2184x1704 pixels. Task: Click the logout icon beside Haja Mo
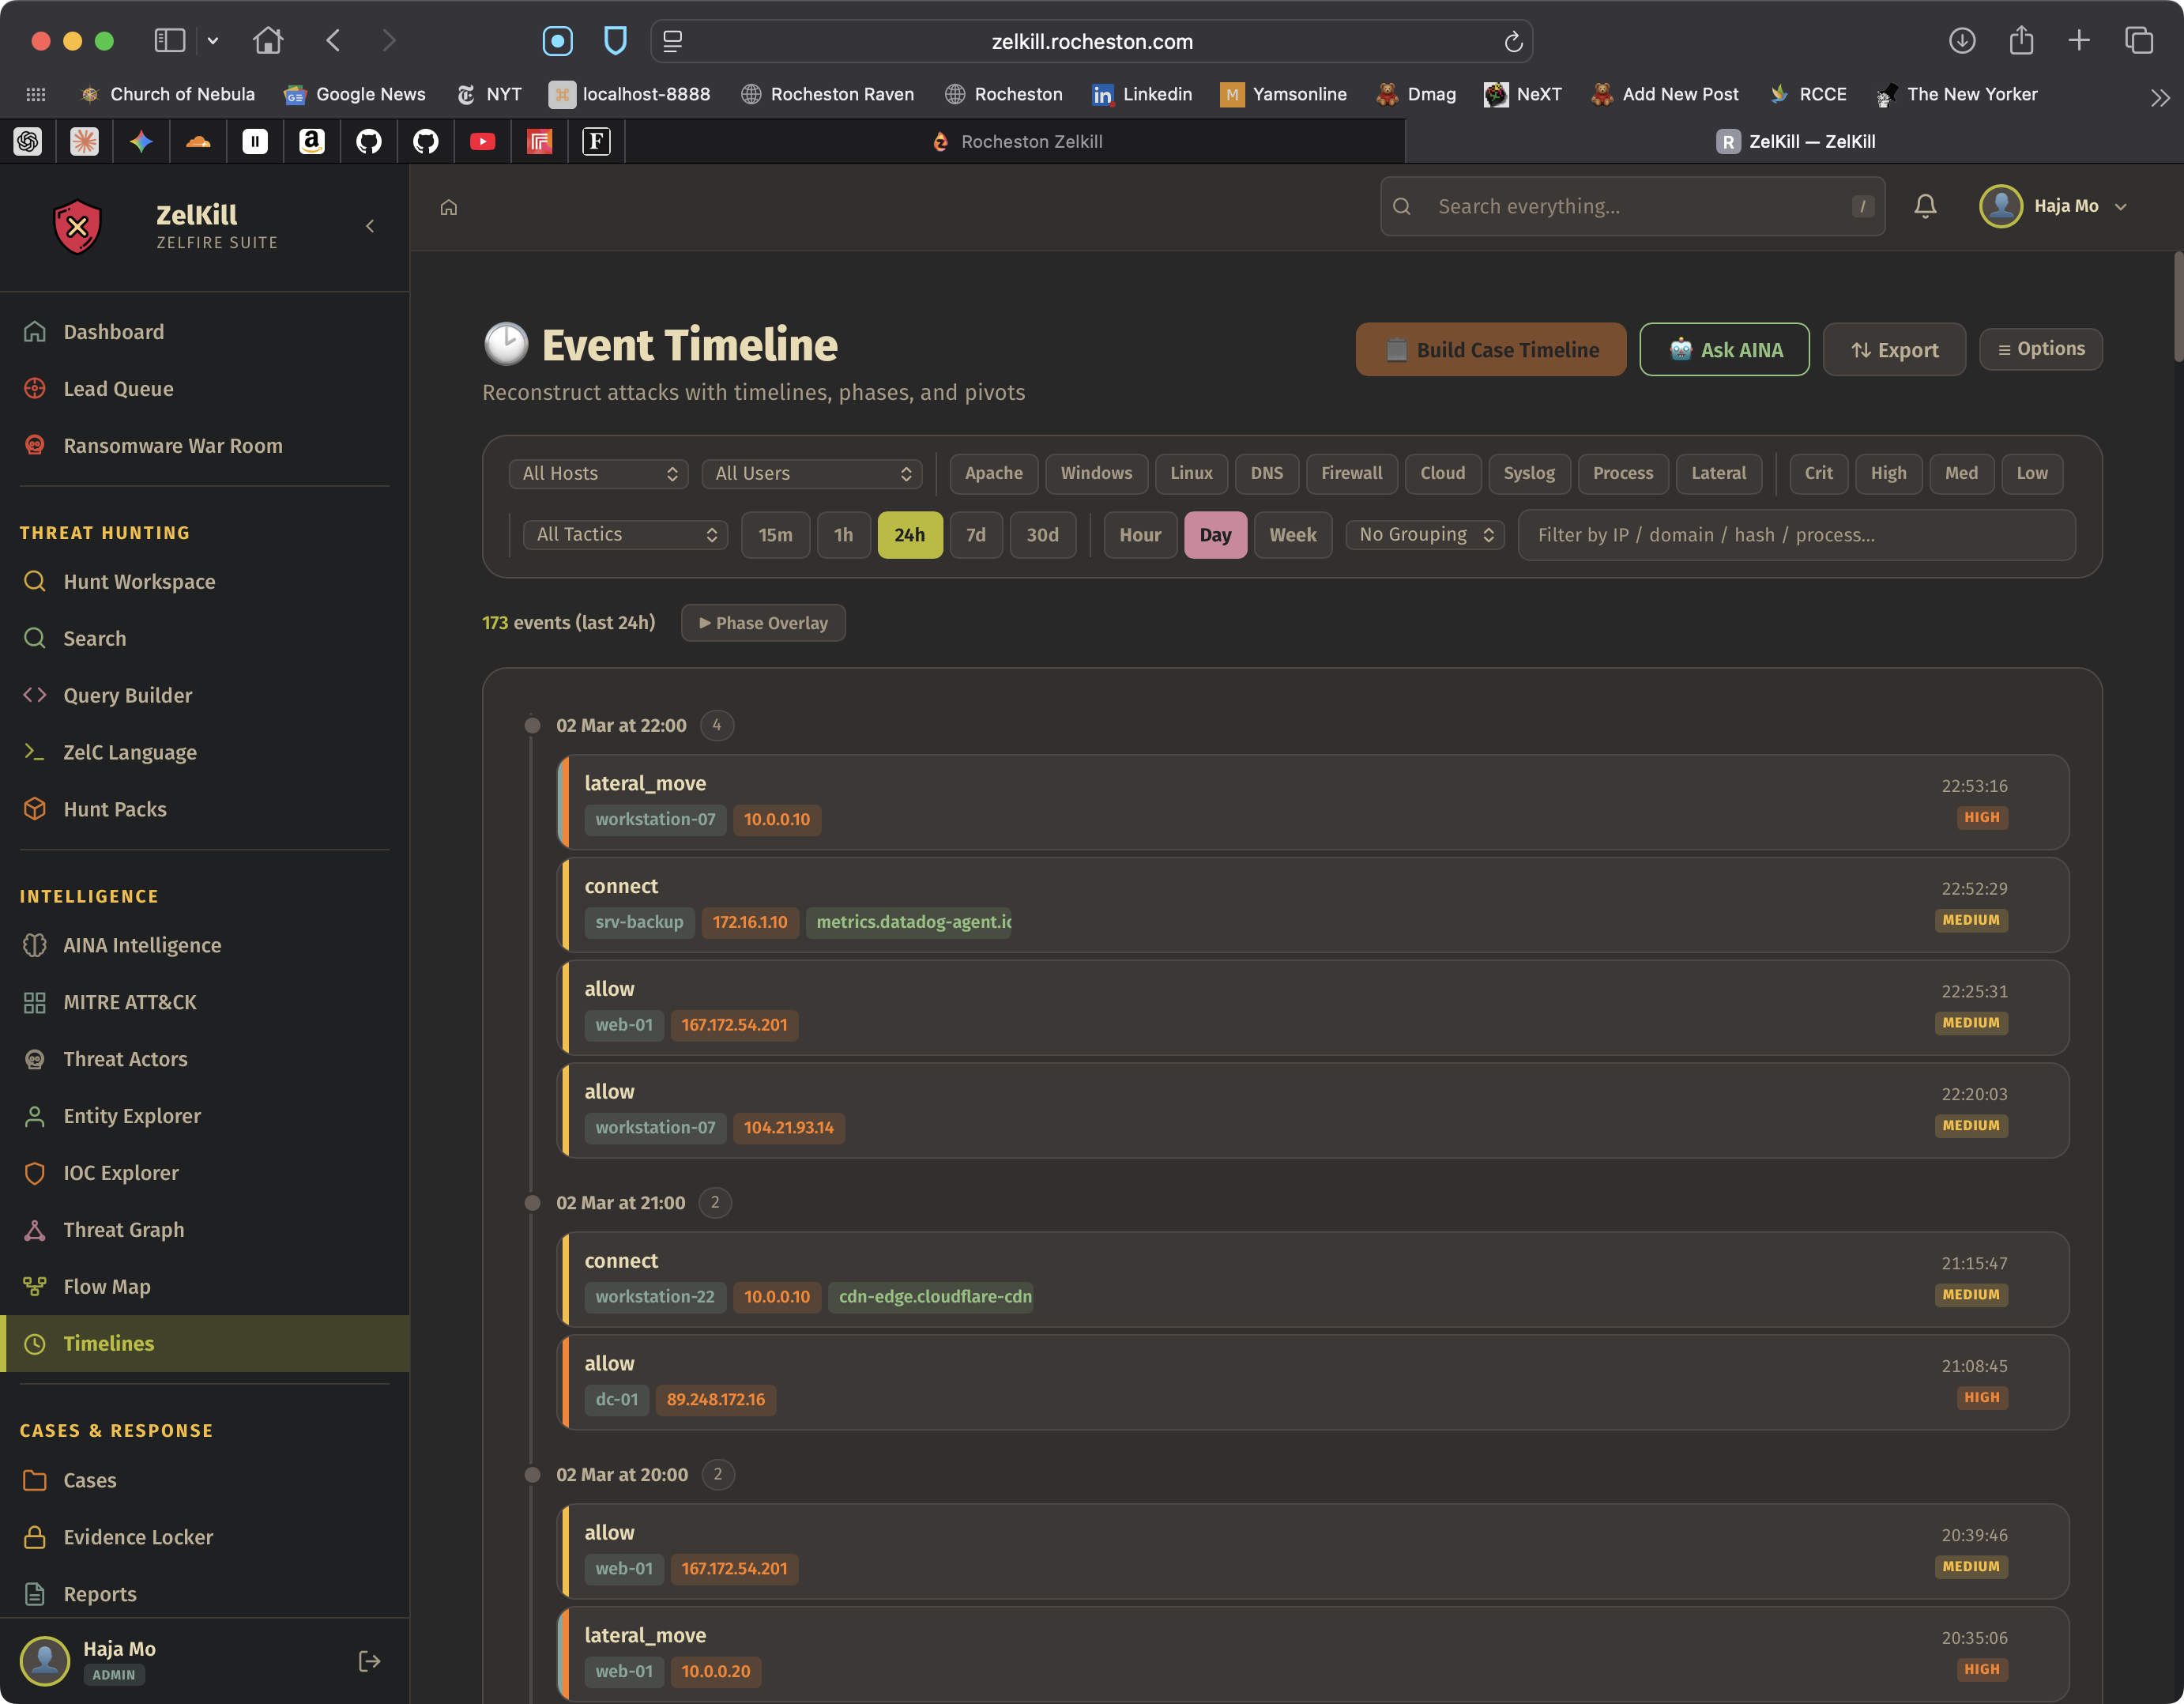[369, 1660]
